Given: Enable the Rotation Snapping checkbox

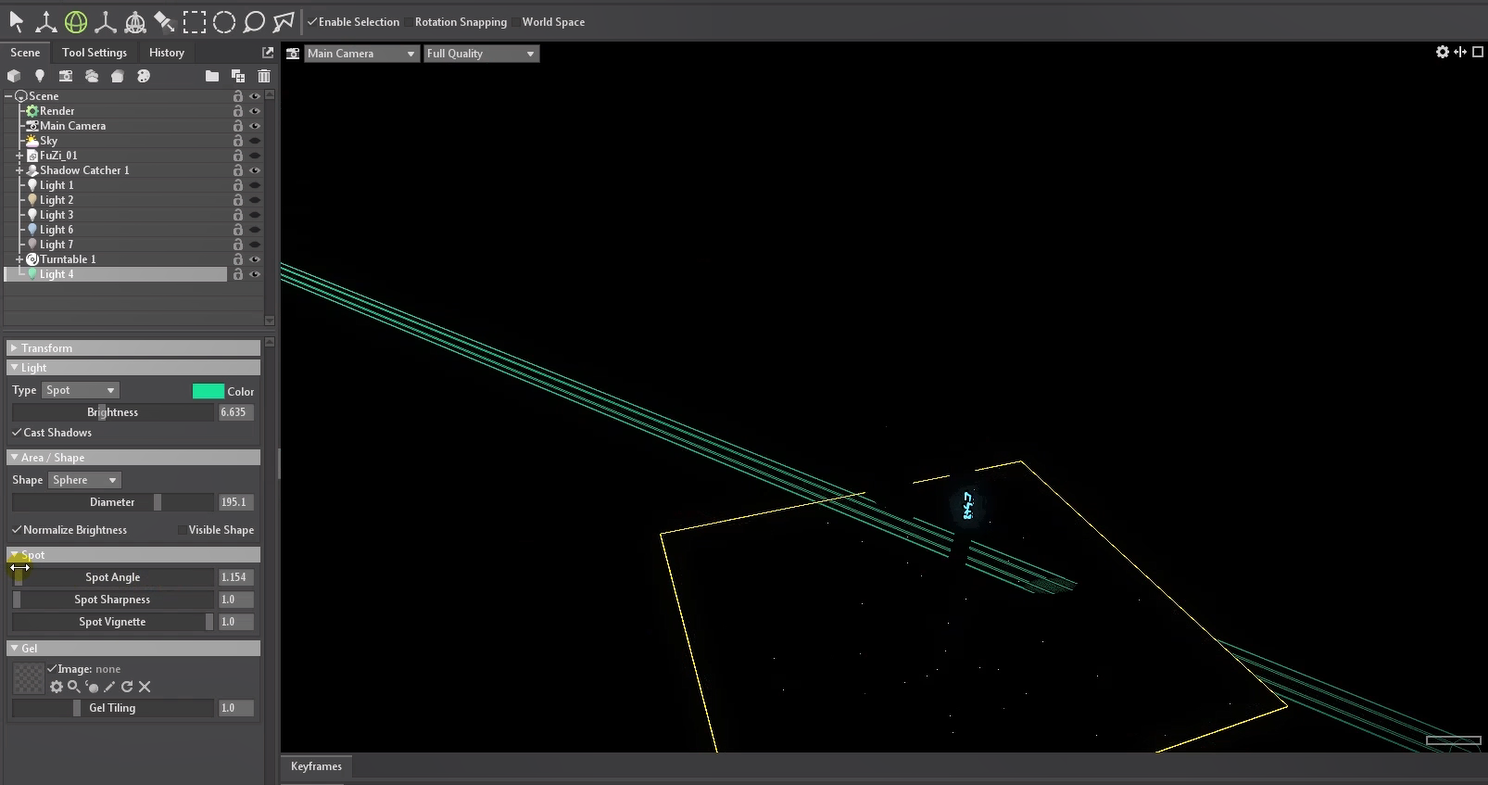Looking at the screenshot, I should pos(460,22).
